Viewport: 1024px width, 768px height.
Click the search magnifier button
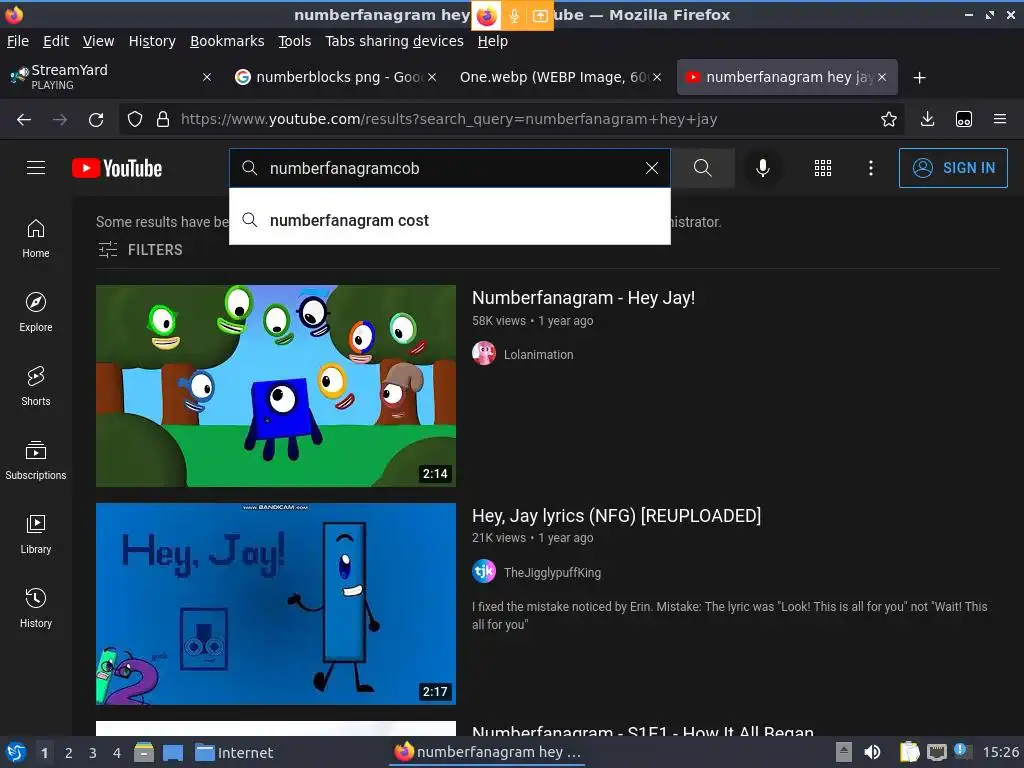point(703,168)
